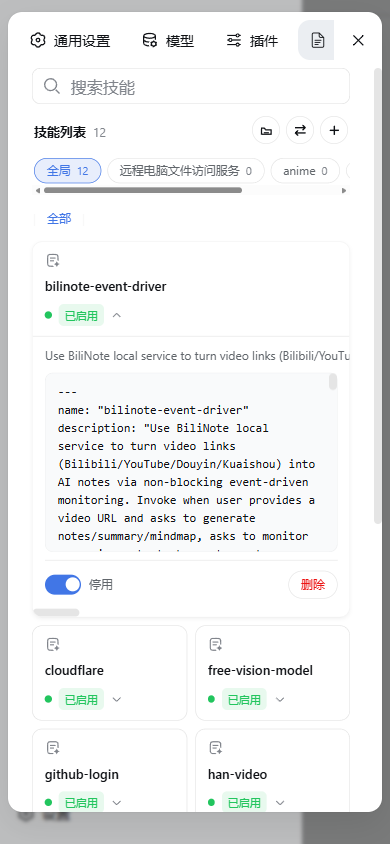
Task: Click the 已启用 badge on free-vision-model
Action: [244, 699]
